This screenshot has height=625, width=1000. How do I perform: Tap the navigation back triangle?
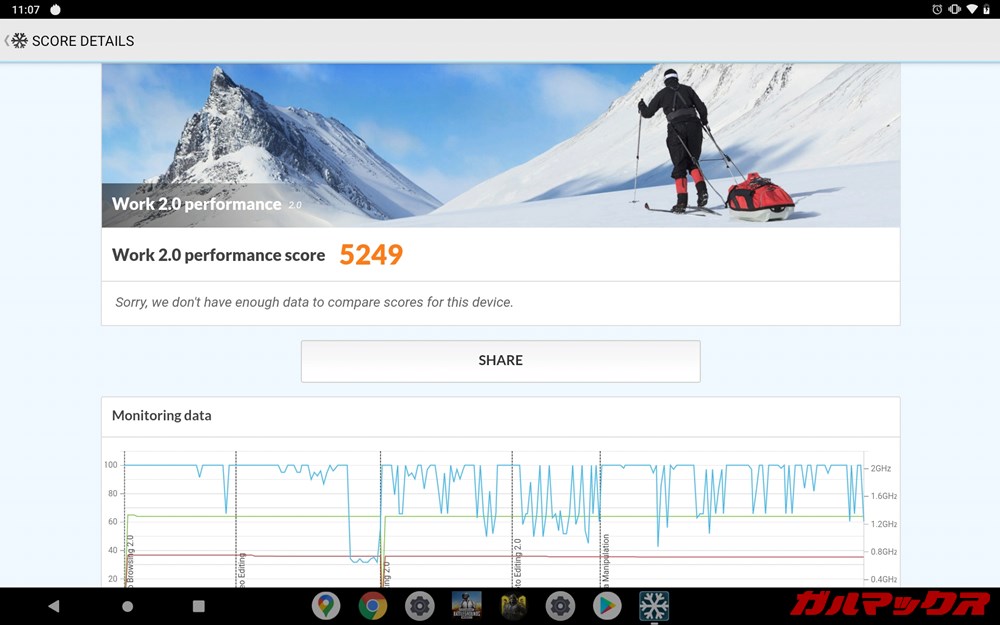53,606
